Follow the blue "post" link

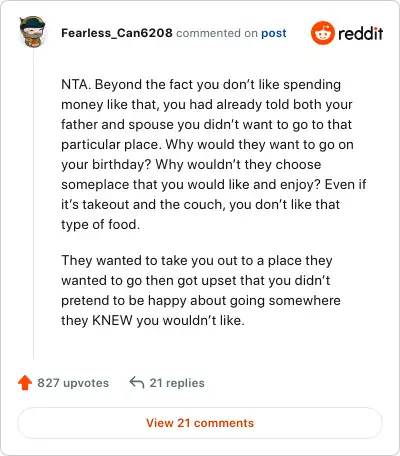point(274,33)
